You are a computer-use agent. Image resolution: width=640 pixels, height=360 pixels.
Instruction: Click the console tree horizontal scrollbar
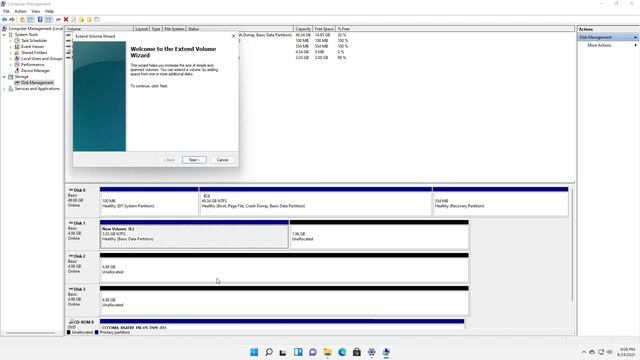tap(31, 333)
